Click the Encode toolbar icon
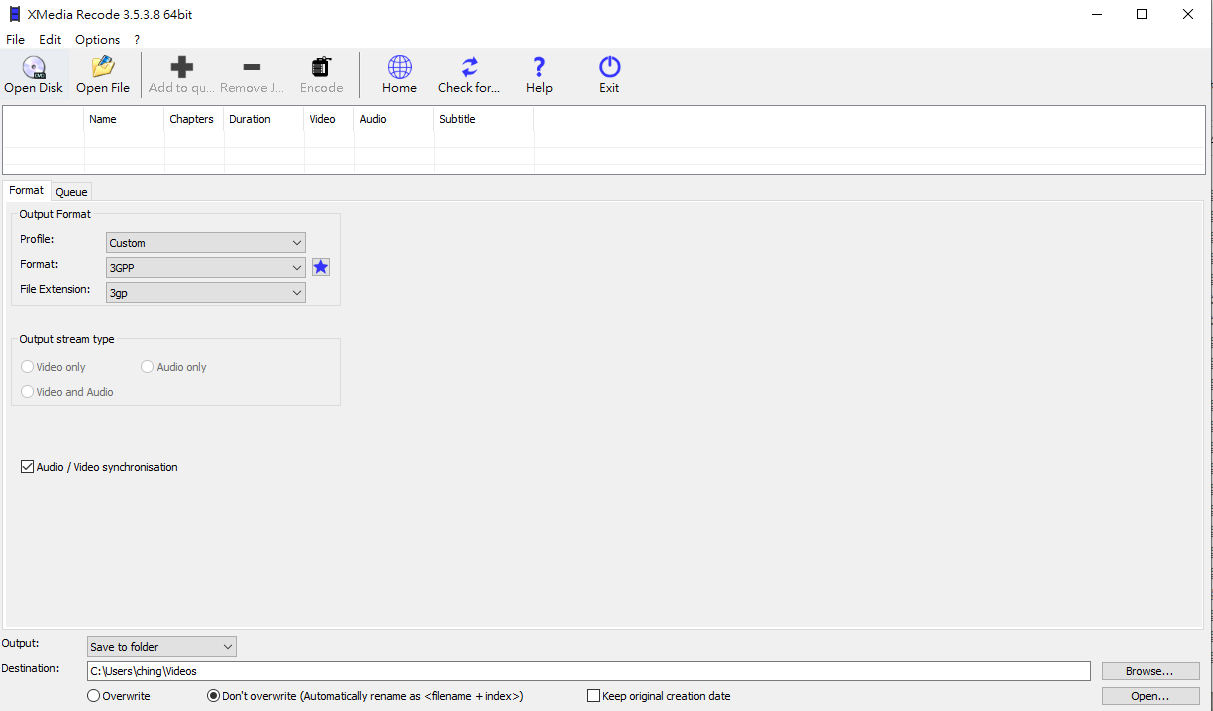This screenshot has height=711, width=1213. (x=321, y=68)
